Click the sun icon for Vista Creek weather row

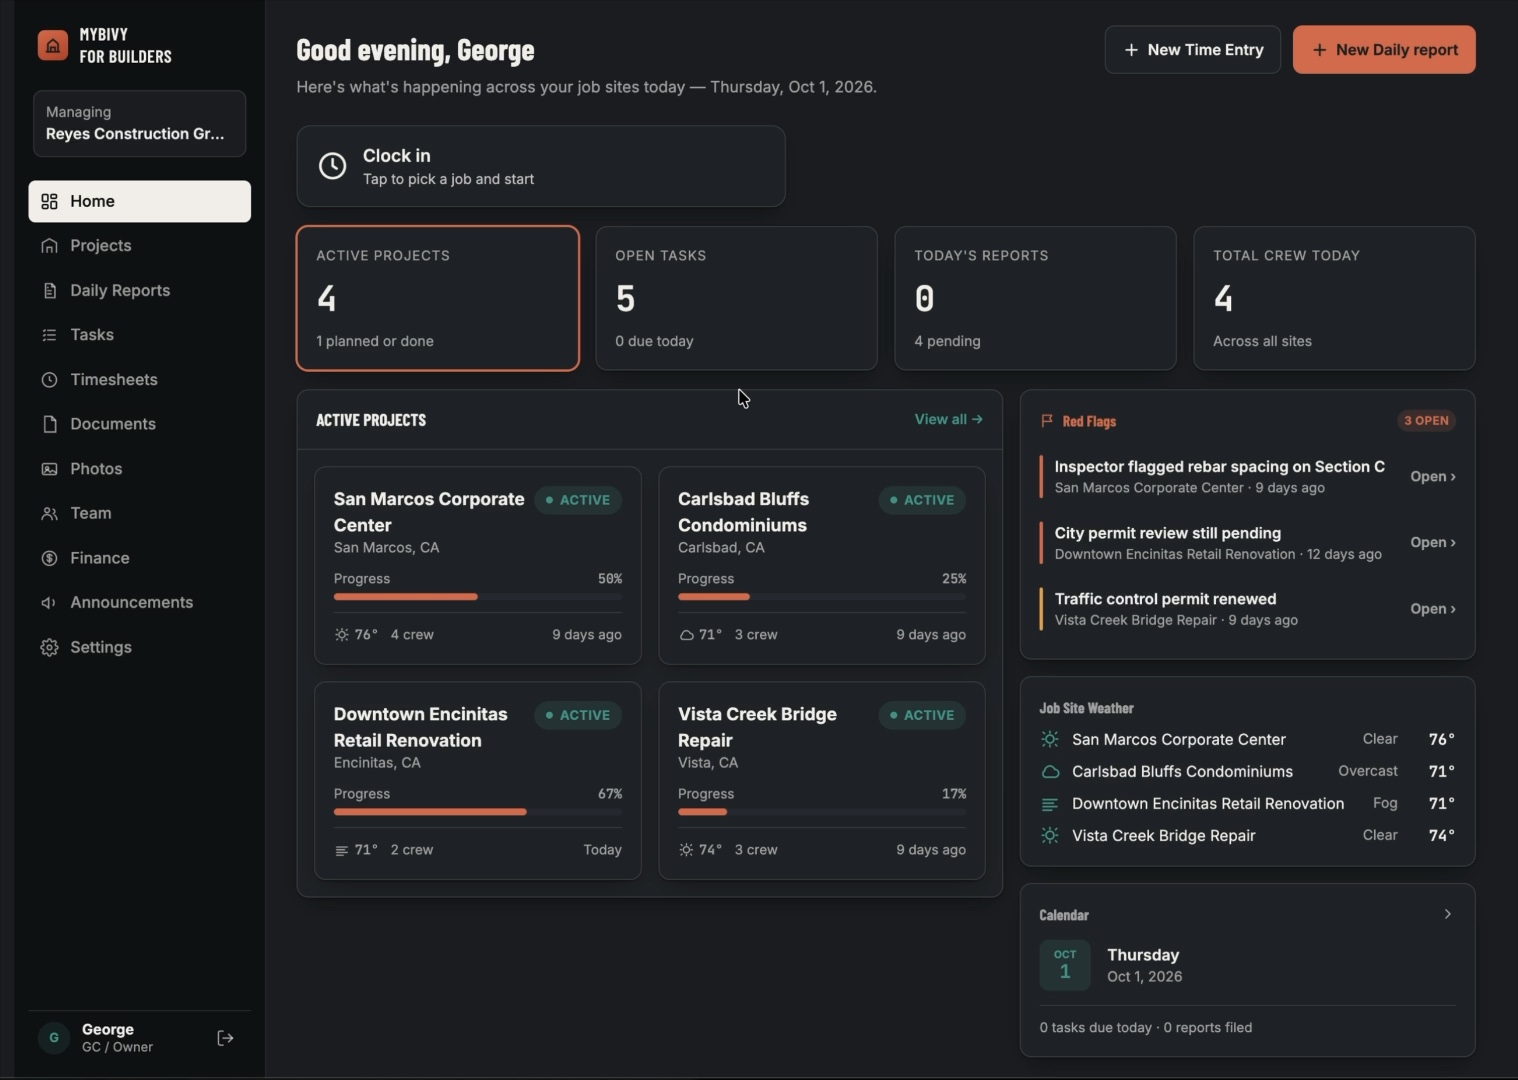[1050, 835]
